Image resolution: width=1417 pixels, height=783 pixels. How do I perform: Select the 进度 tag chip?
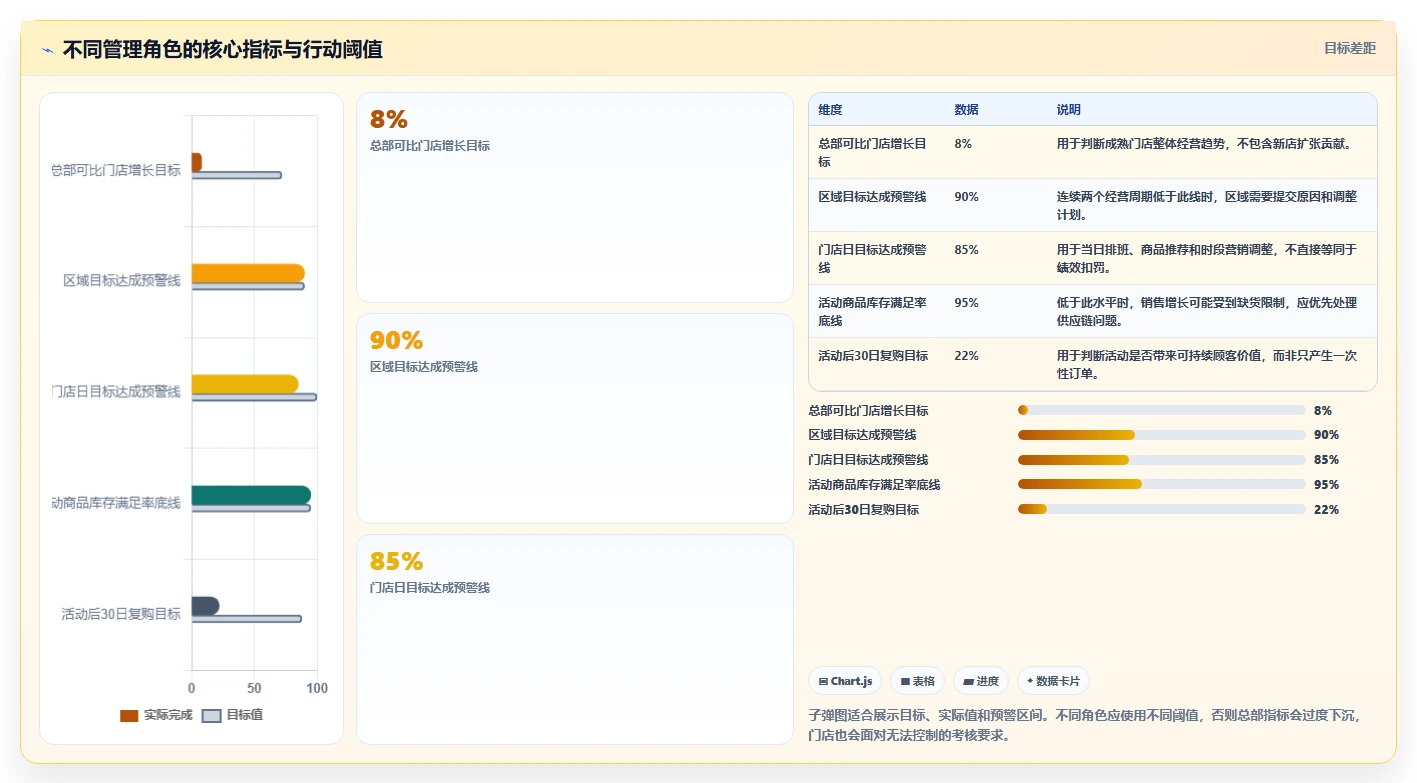point(981,681)
